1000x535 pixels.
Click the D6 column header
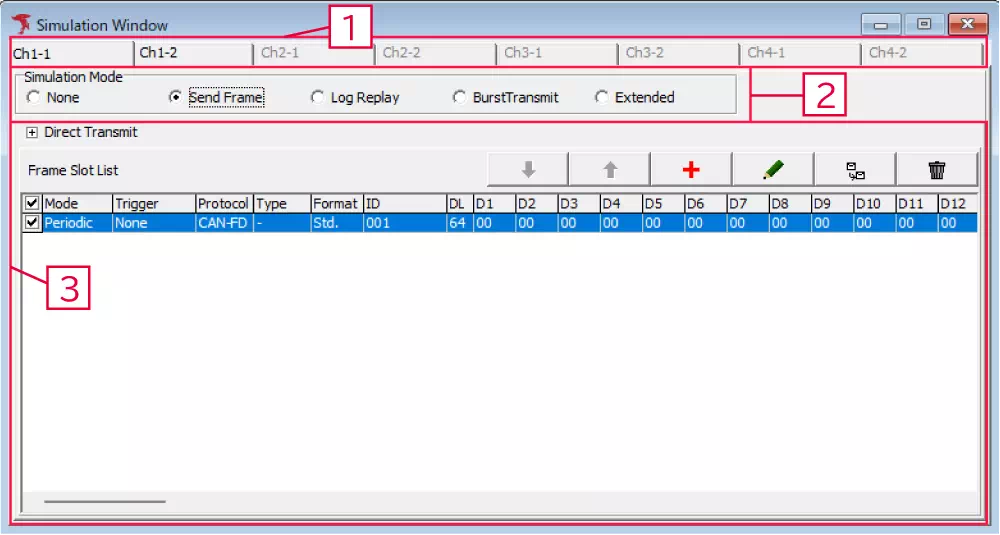click(705, 203)
